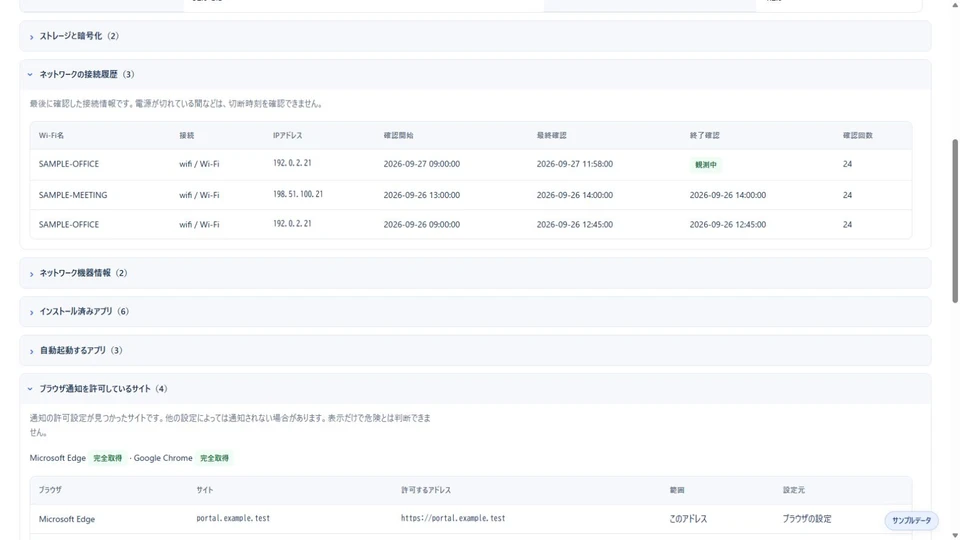Viewport: 960px width, 540px height.
Task: Click the このアドレス scope cell
Action: pos(688,519)
